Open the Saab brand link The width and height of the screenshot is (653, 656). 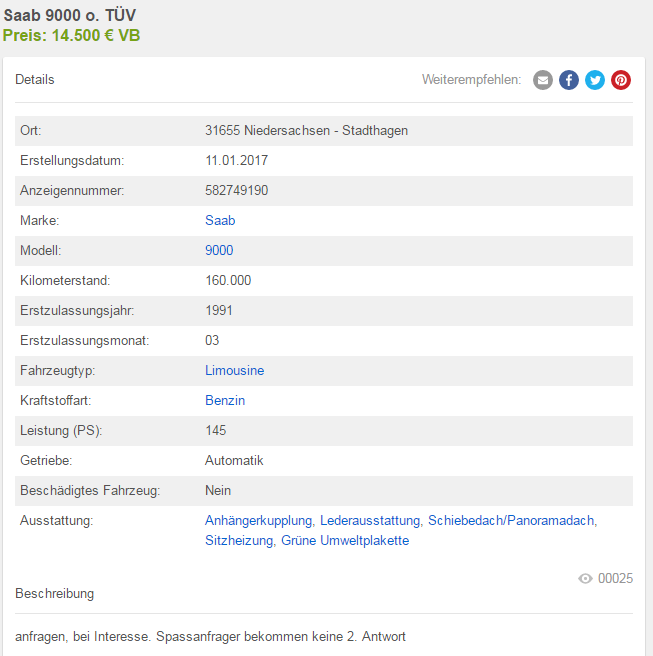[x=220, y=220]
